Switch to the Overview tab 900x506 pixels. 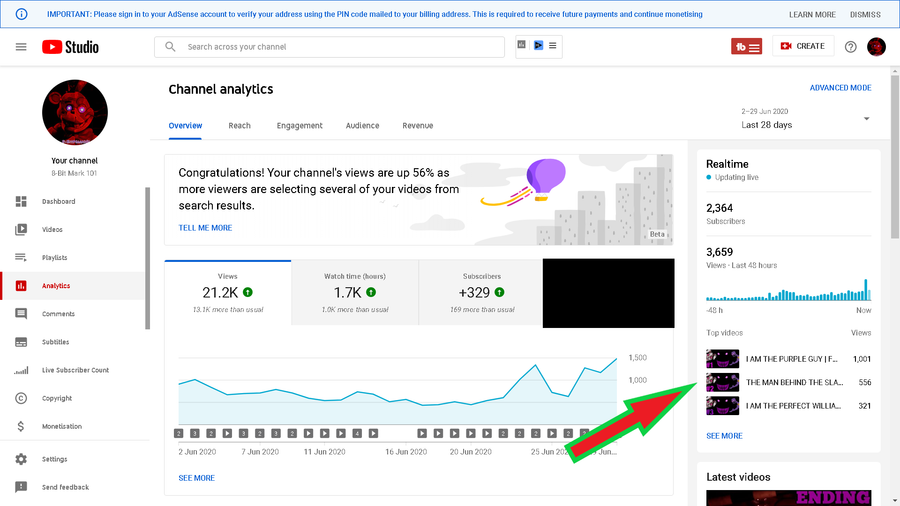[x=185, y=126]
